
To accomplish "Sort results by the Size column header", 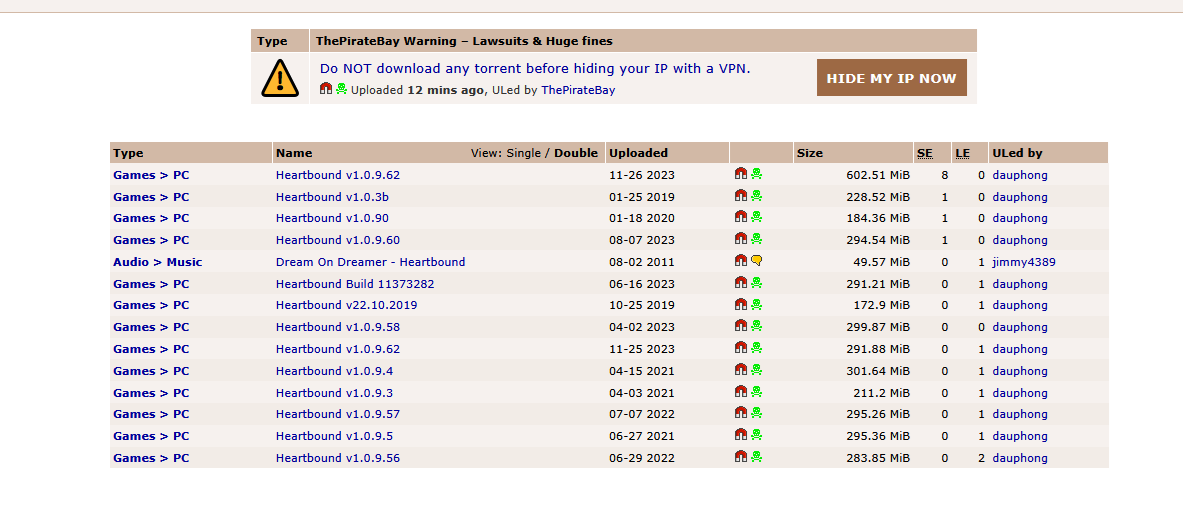I will (810, 153).
